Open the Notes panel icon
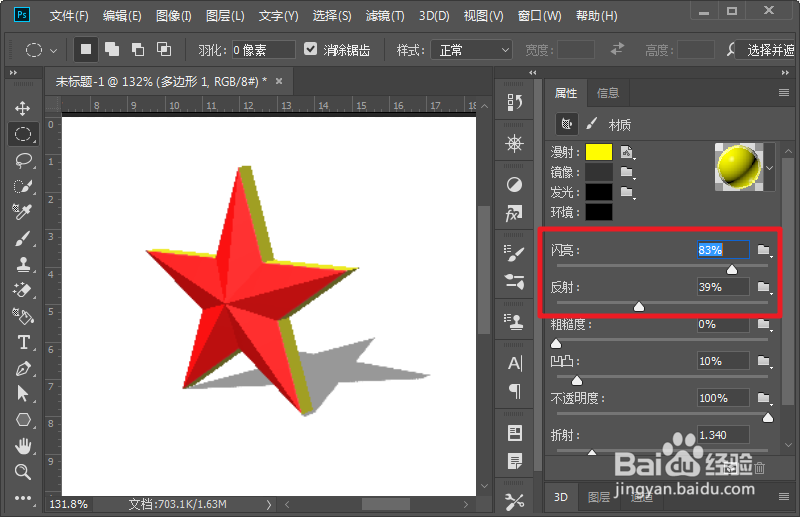Screen dimensions: 800x517 515,461
